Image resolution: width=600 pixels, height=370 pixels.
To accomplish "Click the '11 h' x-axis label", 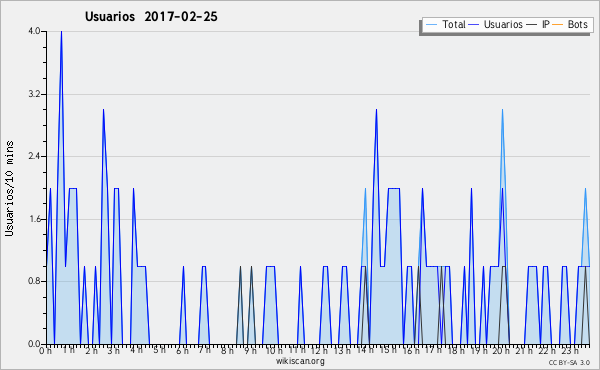I will tap(297, 350).
